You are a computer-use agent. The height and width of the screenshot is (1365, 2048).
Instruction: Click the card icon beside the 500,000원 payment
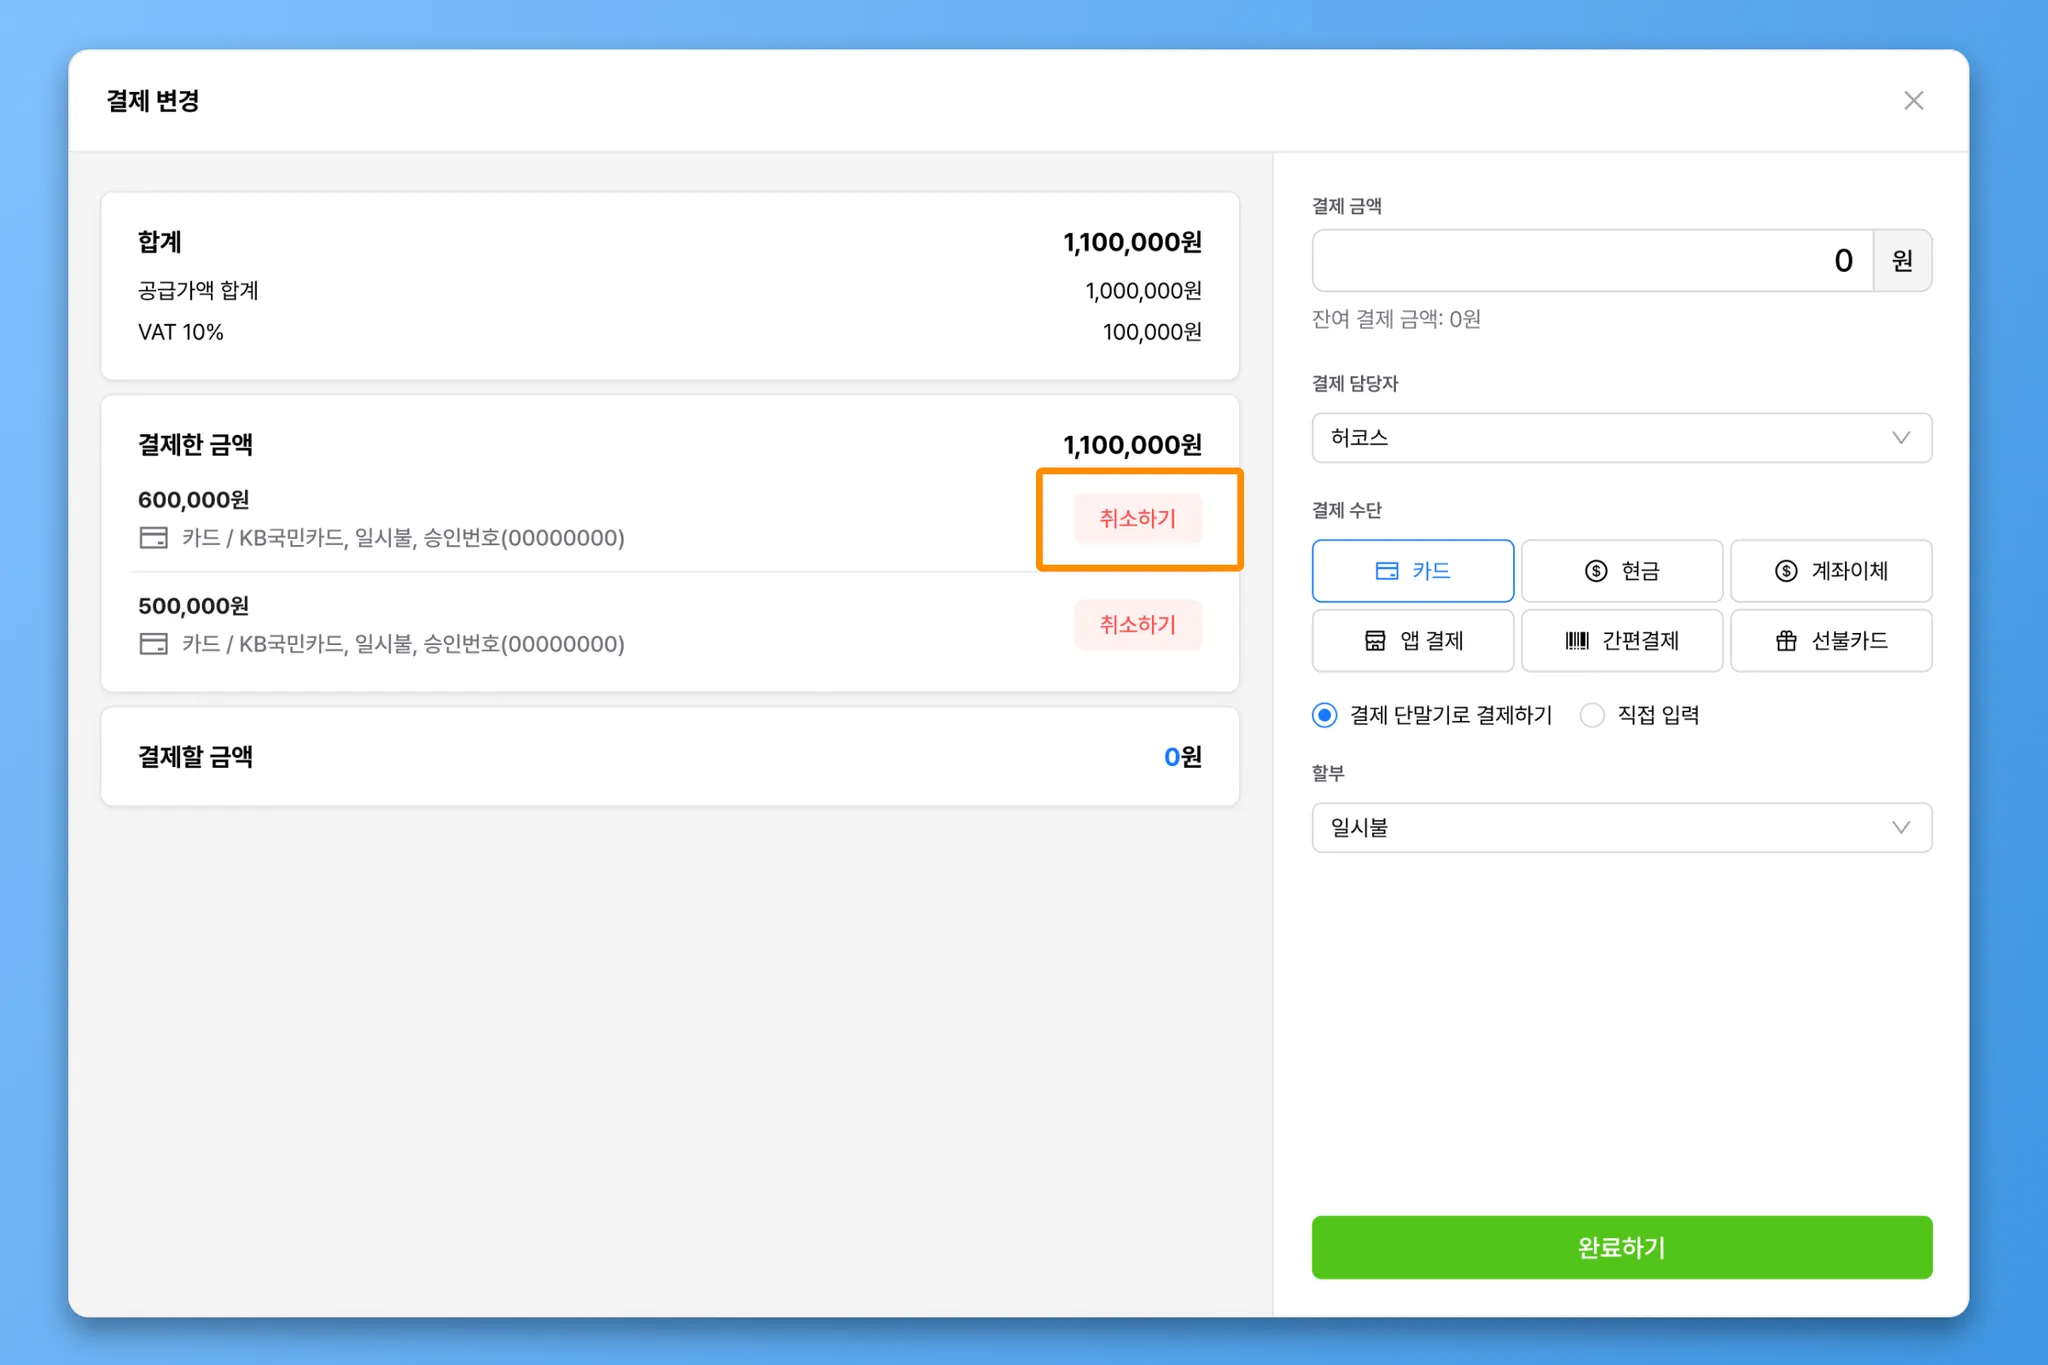click(x=153, y=644)
